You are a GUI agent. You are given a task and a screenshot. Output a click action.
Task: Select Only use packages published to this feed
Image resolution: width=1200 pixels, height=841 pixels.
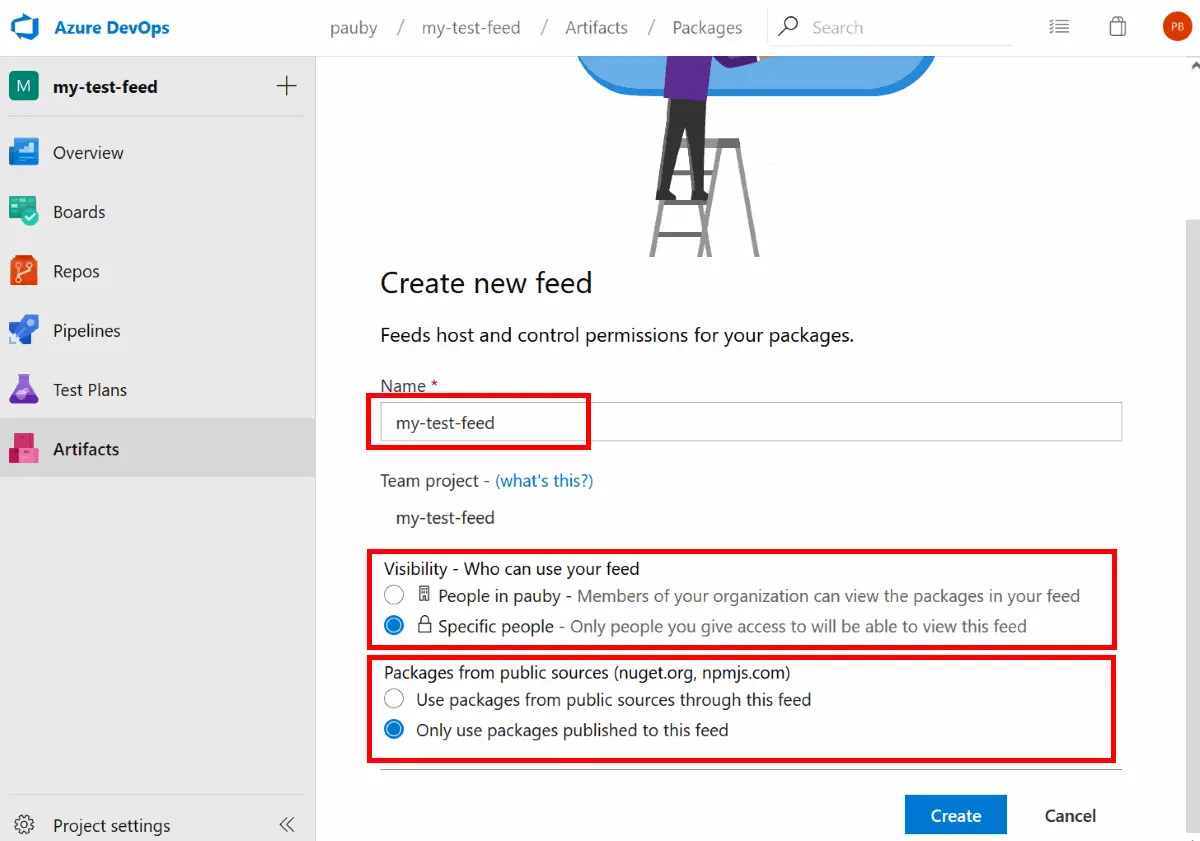[x=394, y=729]
